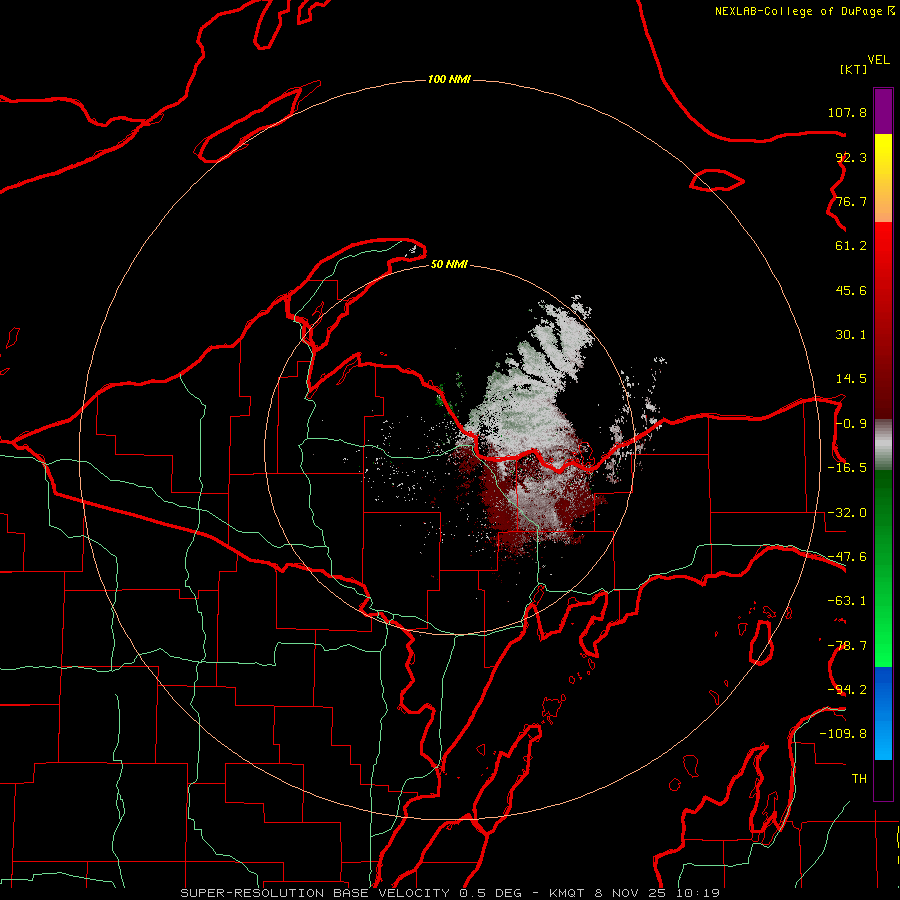Viewport: 900px width, 900px height.
Task: Click the 30.1 legend value
Action: pos(851,335)
